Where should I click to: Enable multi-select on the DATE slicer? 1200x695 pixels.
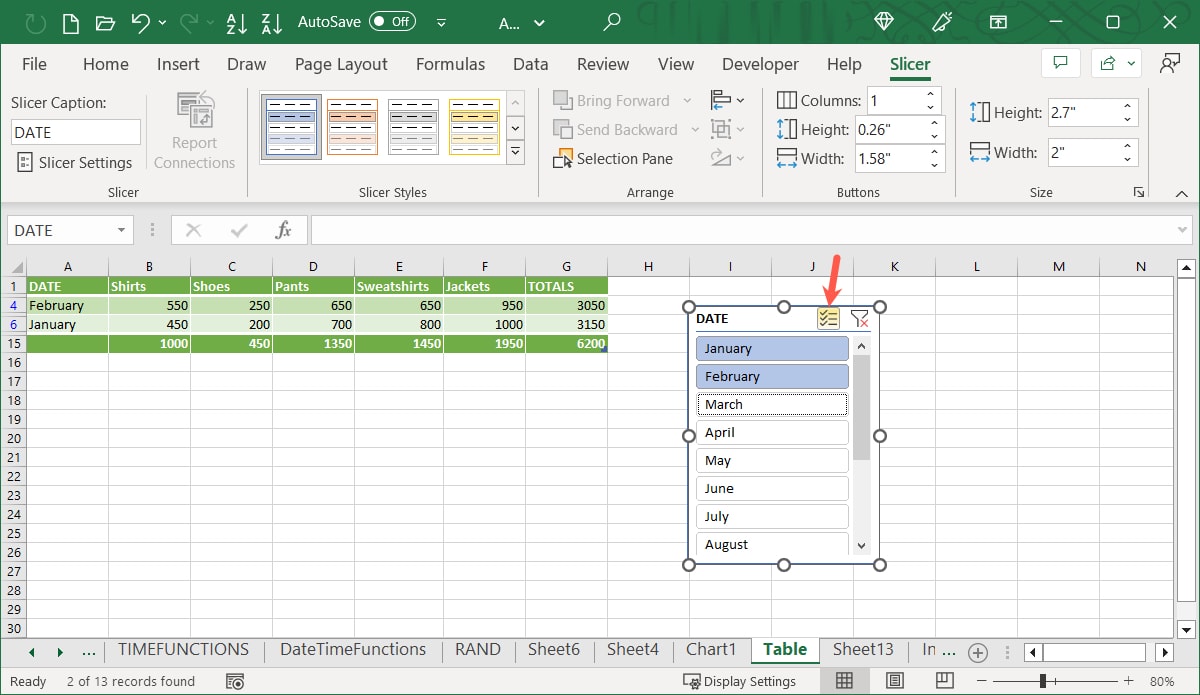coord(827,318)
